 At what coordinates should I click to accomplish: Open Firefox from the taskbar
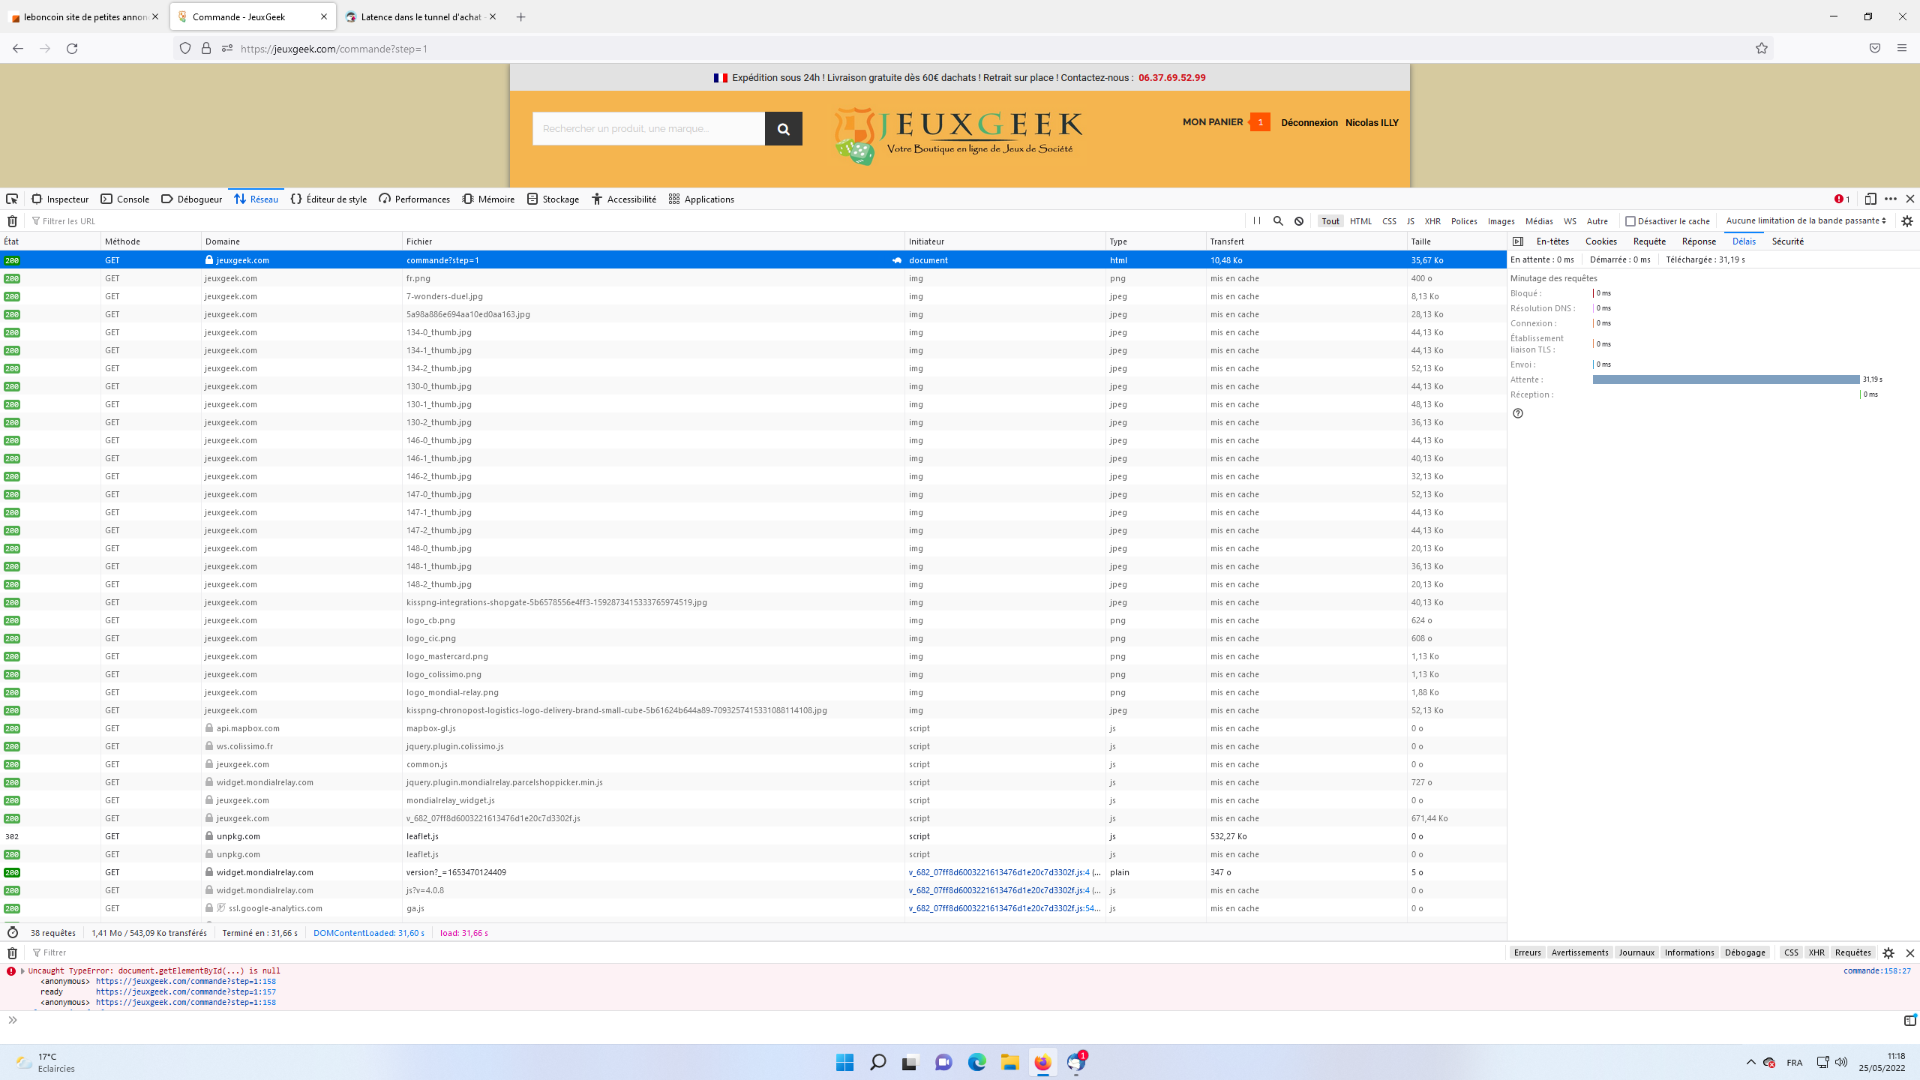(1043, 1062)
